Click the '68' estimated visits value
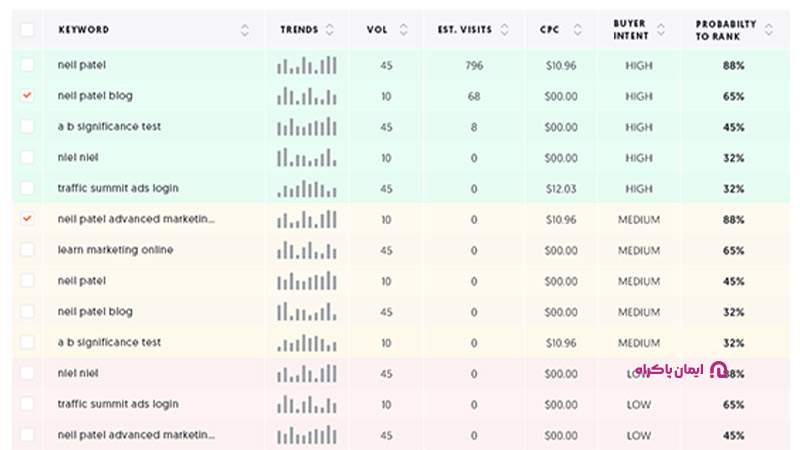This screenshot has width=800, height=450. coord(474,96)
